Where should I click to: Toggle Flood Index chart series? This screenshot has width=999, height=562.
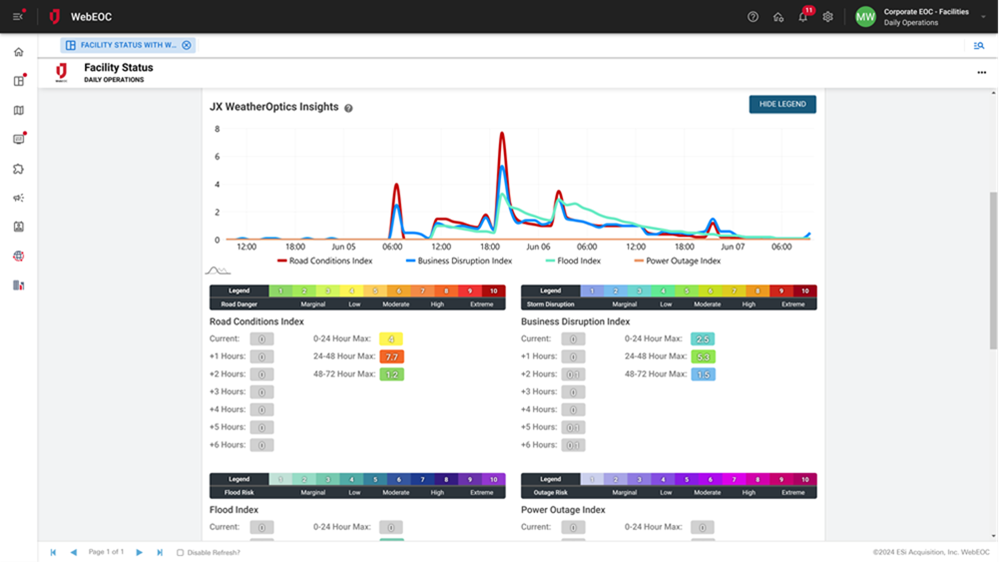[x=573, y=261]
